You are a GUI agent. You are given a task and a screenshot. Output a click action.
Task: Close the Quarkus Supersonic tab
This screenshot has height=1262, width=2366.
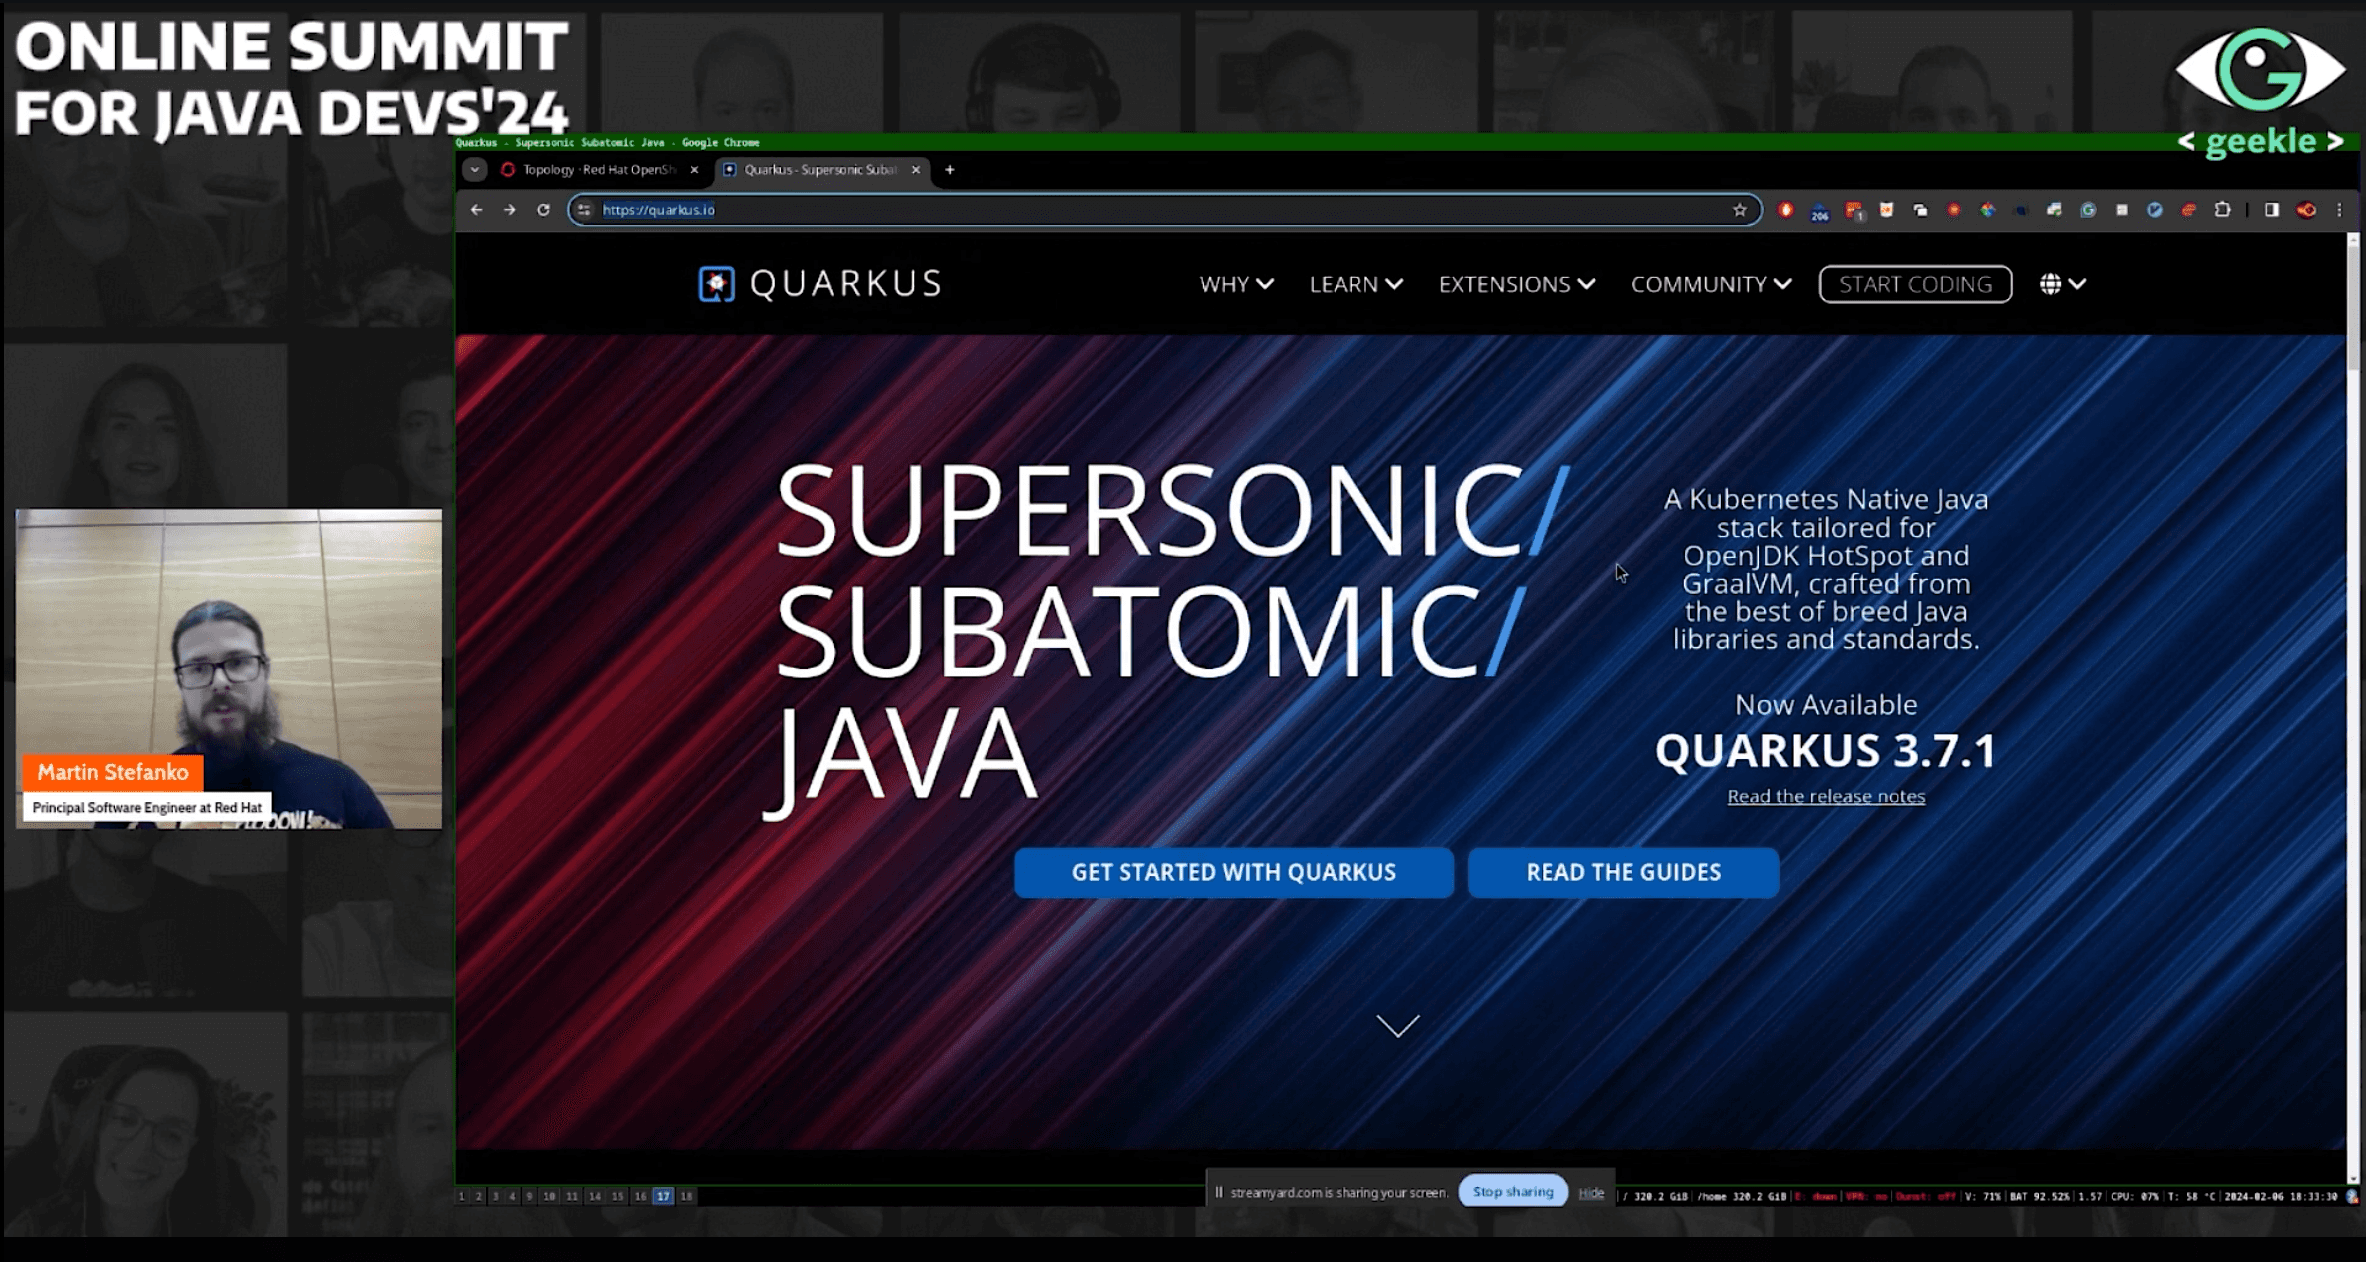coord(915,170)
